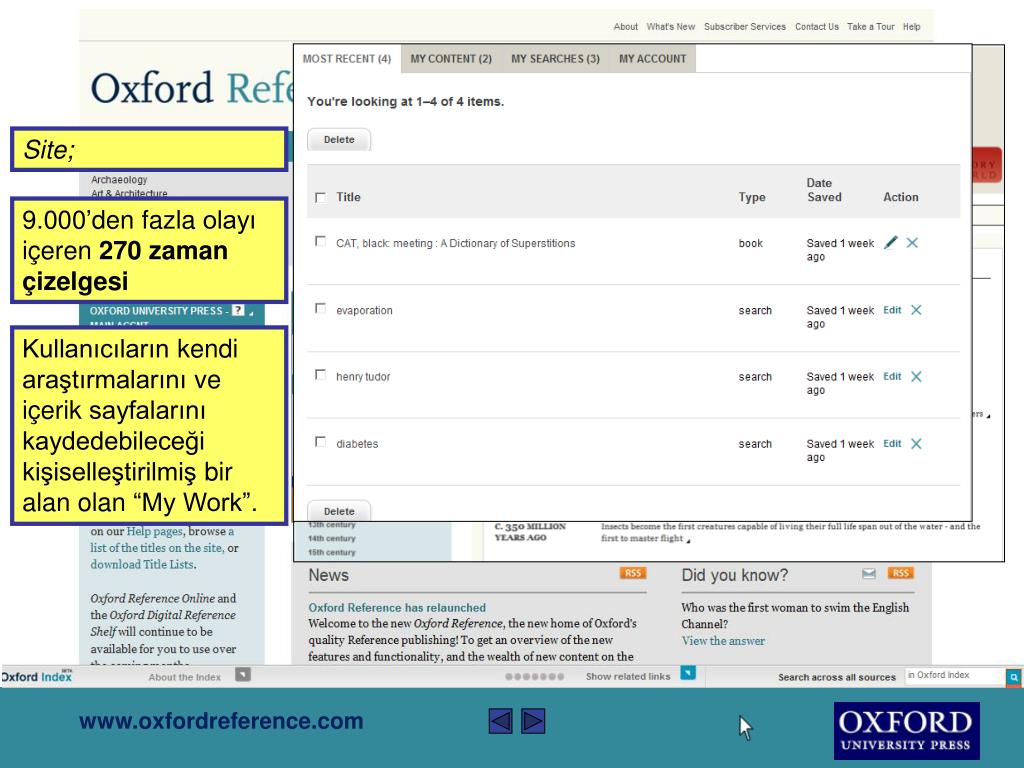Click the Oxford University Press logo
The width and height of the screenshot is (1024, 768).
(x=906, y=731)
